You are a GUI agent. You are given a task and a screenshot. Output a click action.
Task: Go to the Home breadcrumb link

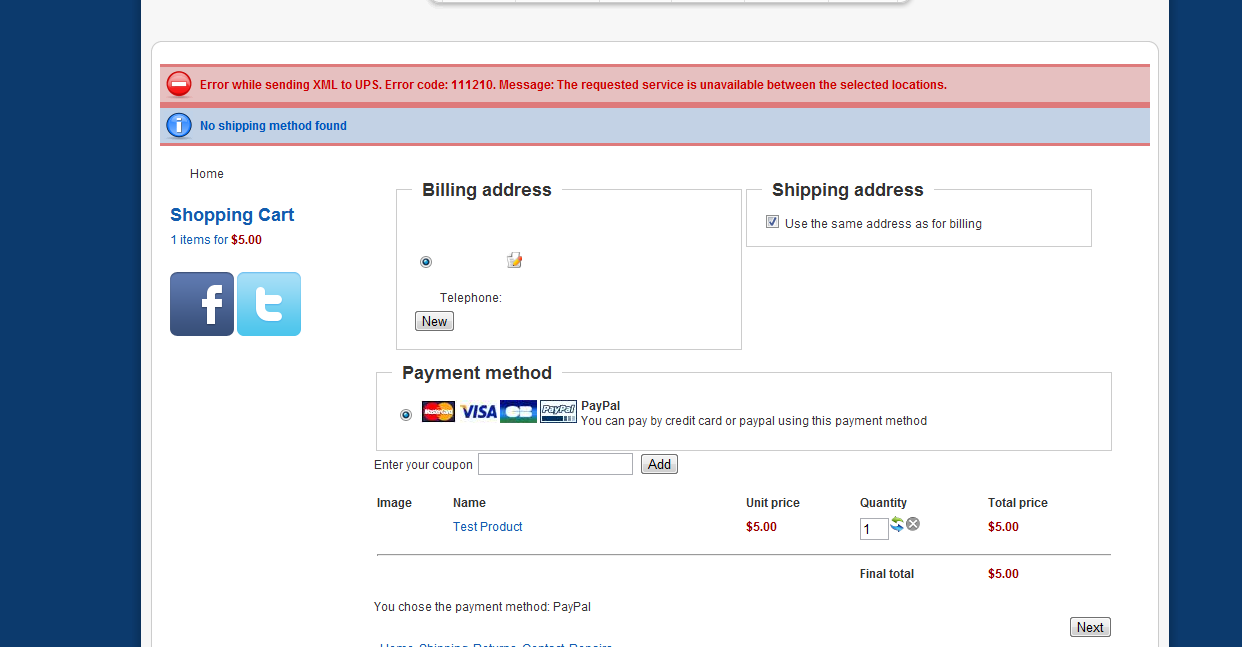(x=207, y=174)
